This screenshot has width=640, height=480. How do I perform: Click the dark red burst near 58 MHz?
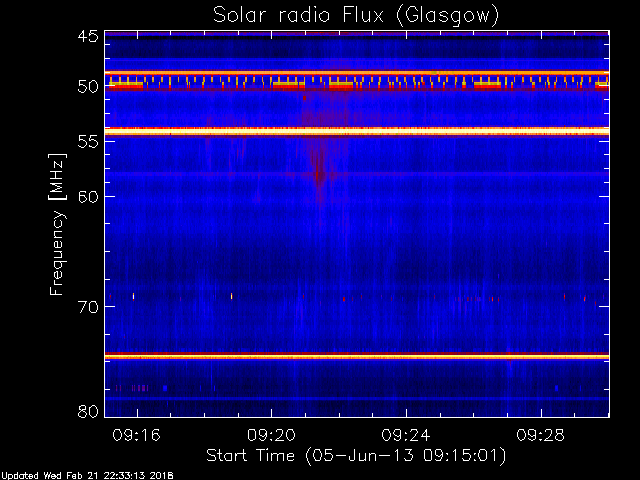click(x=320, y=173)
